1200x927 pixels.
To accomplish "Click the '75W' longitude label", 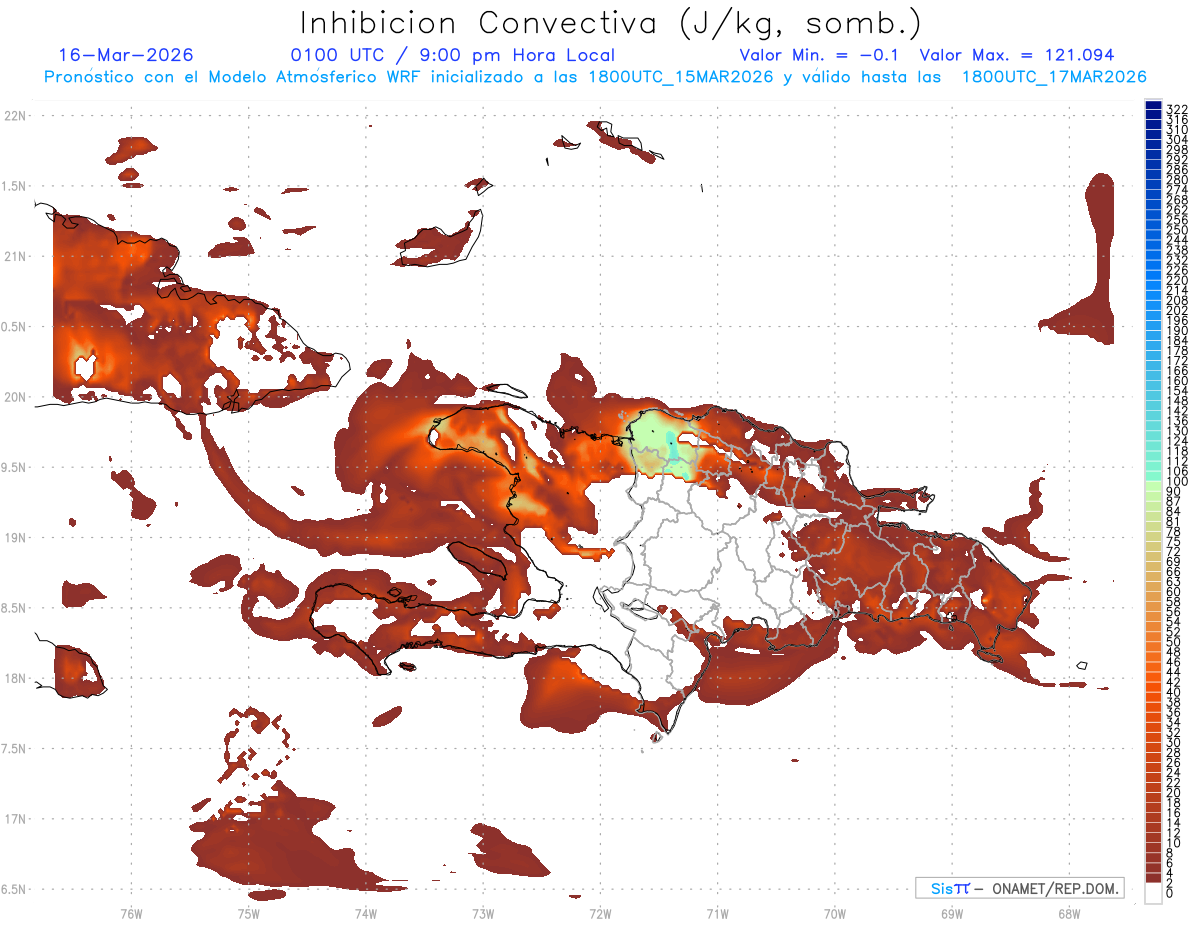I will [x=248, y=913].
